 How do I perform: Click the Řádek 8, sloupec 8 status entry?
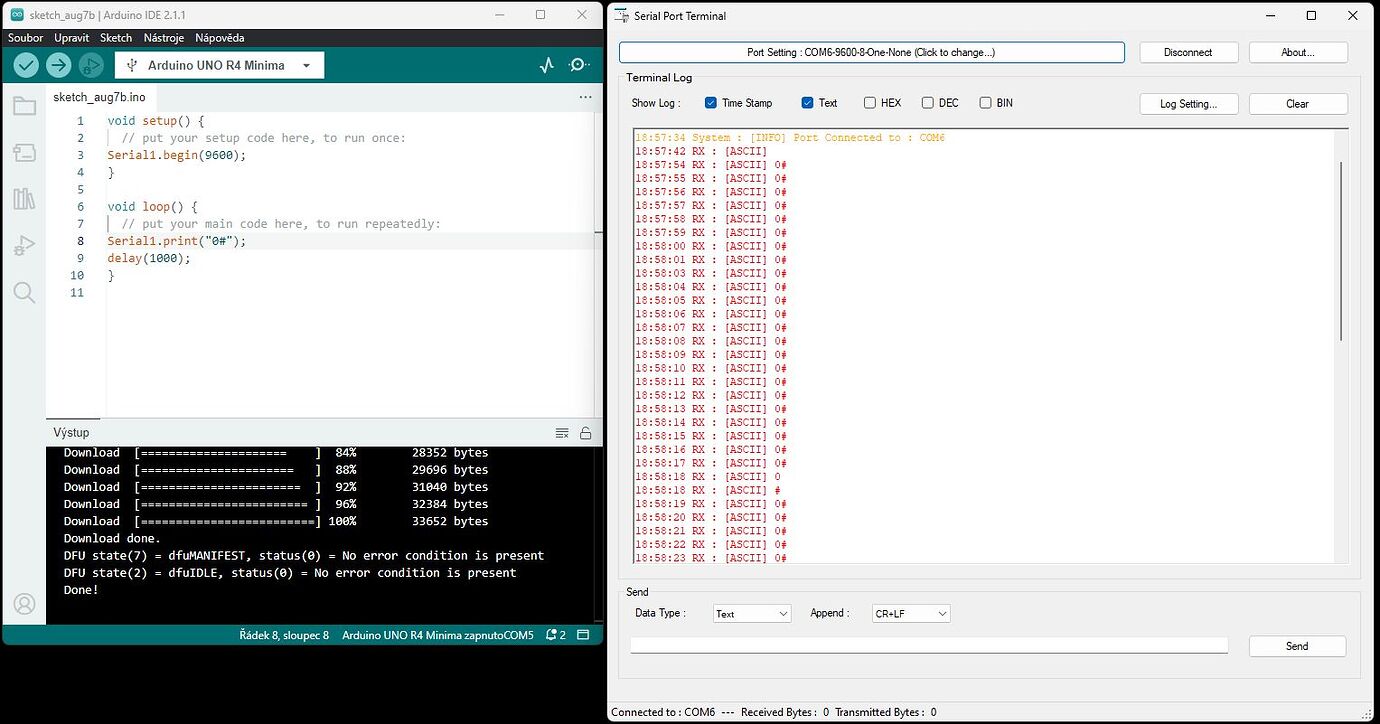(284, 635)
